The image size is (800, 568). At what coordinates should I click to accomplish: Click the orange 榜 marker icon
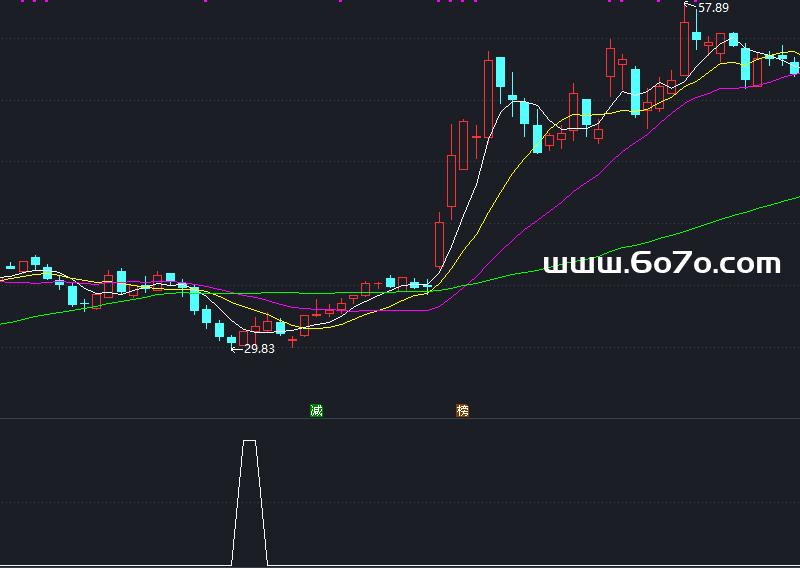coord(462,410)
